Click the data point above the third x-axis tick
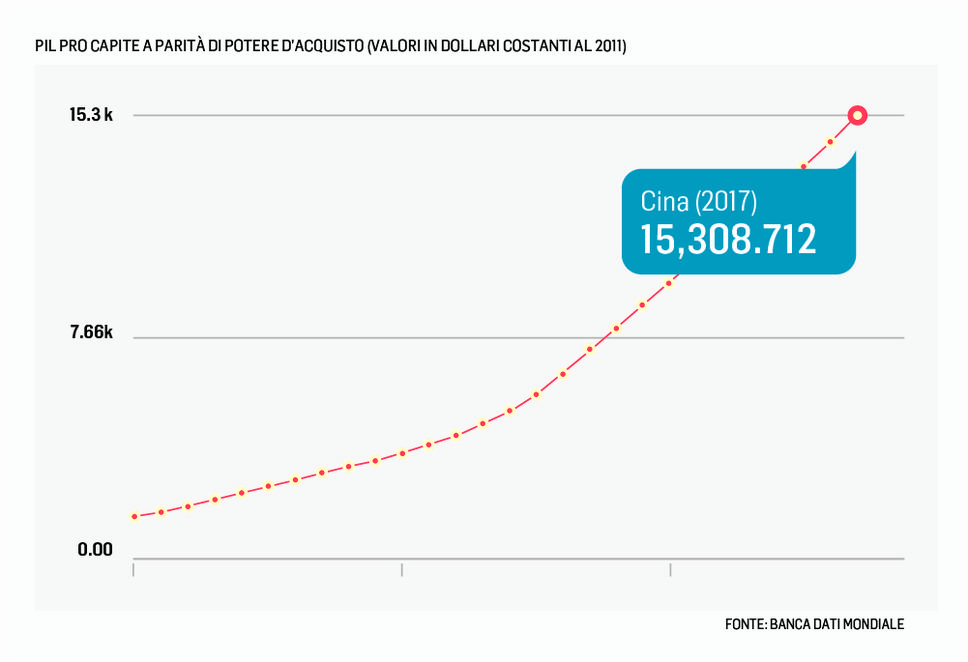The image size is (968, 662). 669,283
